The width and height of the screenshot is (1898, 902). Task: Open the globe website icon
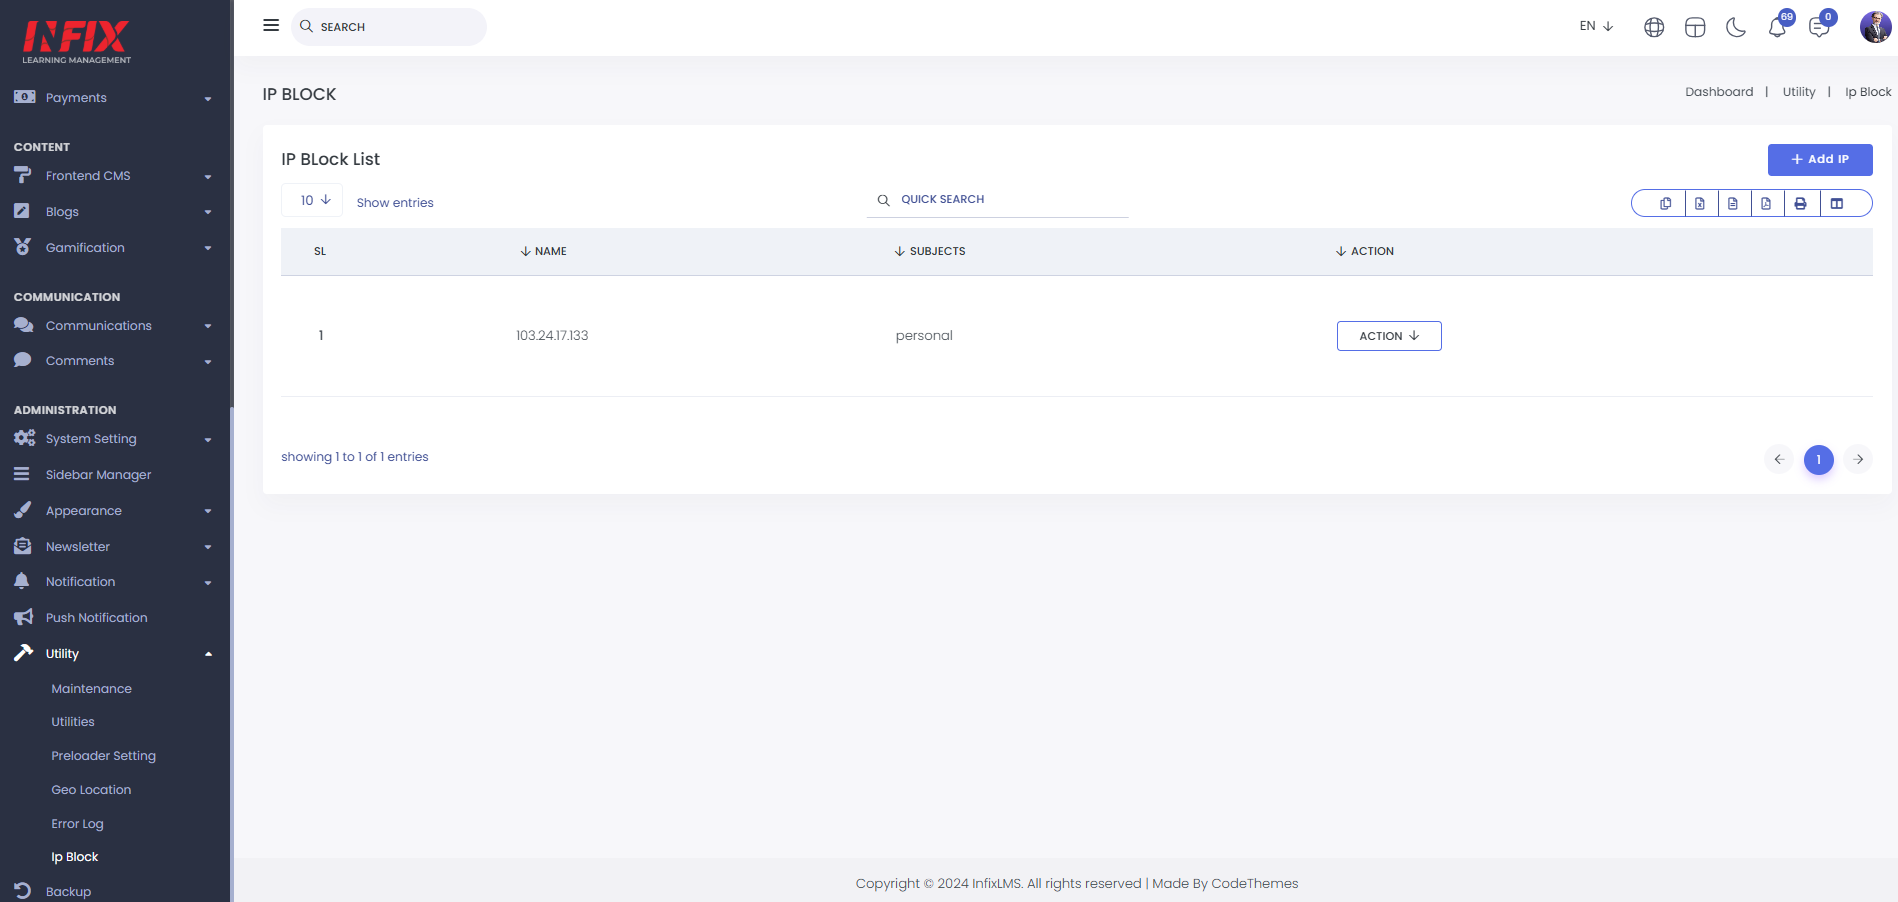[x=1654, y=27]
